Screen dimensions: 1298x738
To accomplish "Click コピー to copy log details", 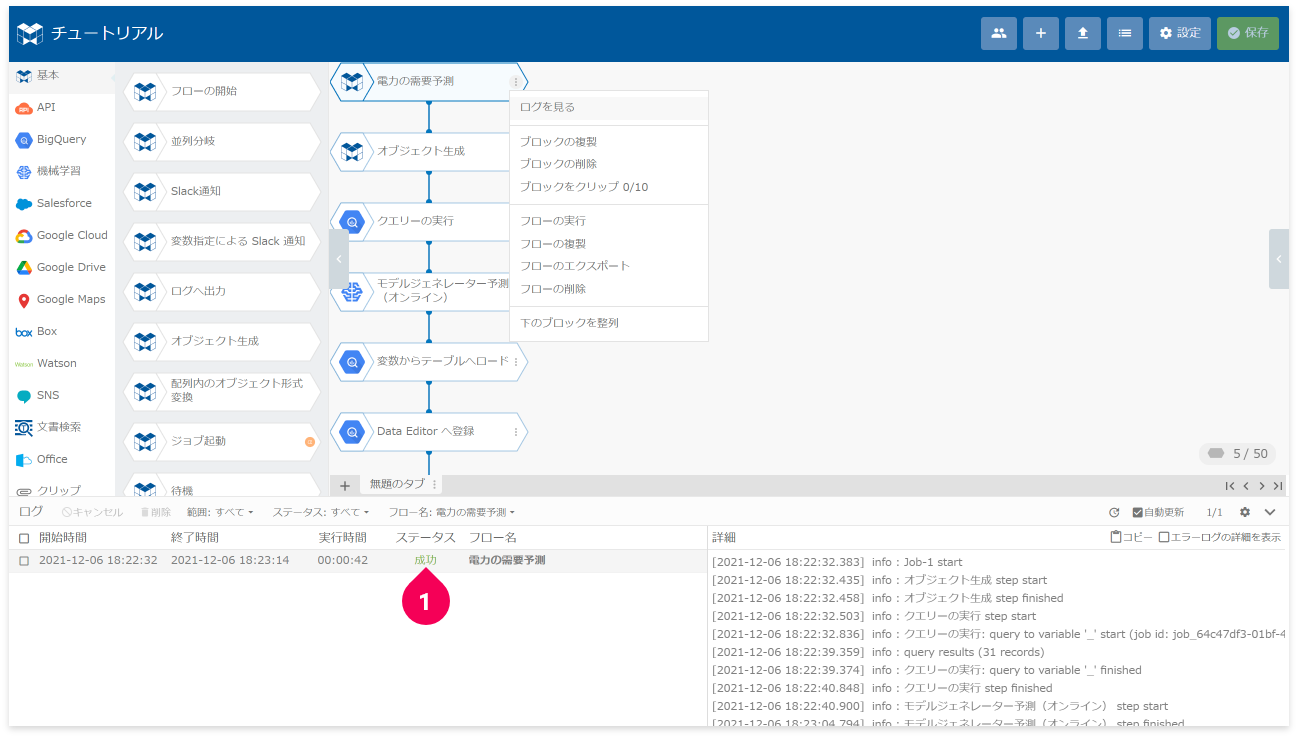I will coord(1131,537).
